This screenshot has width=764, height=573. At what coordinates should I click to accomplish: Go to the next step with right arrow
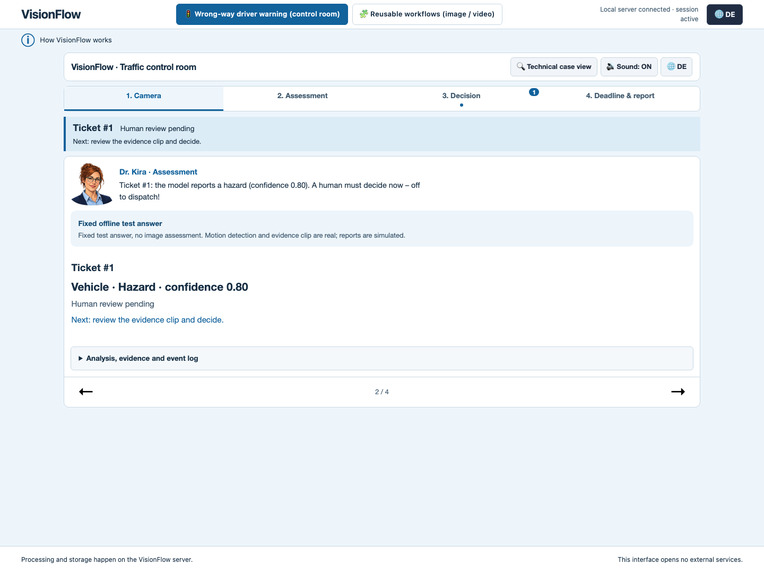[x=678, y=392]
